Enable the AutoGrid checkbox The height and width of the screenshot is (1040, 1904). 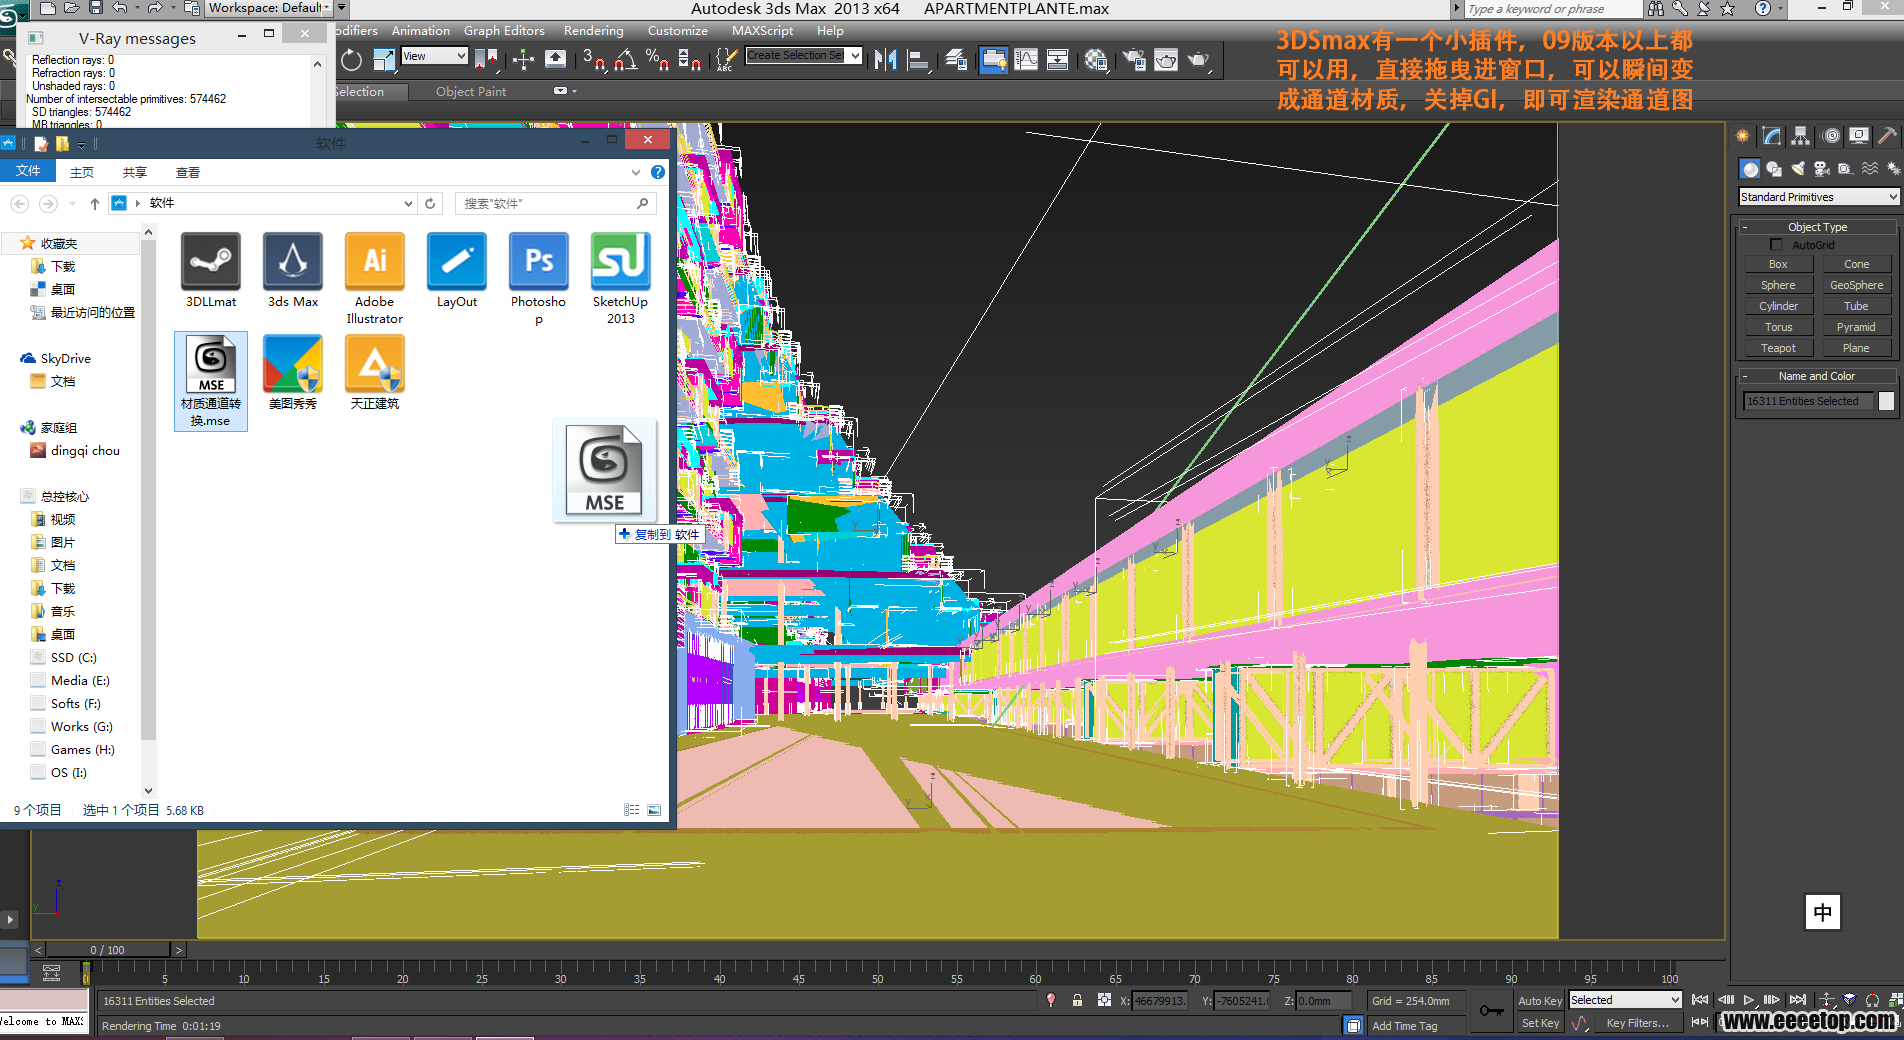coord(1776,245)
